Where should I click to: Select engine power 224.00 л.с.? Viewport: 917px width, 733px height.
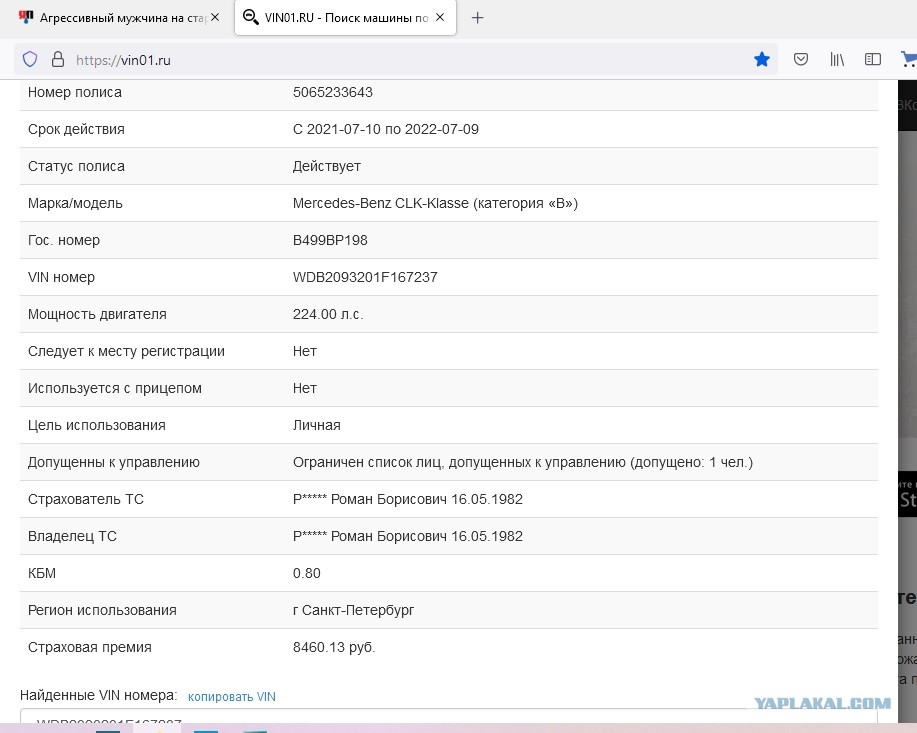coord(328,314)
